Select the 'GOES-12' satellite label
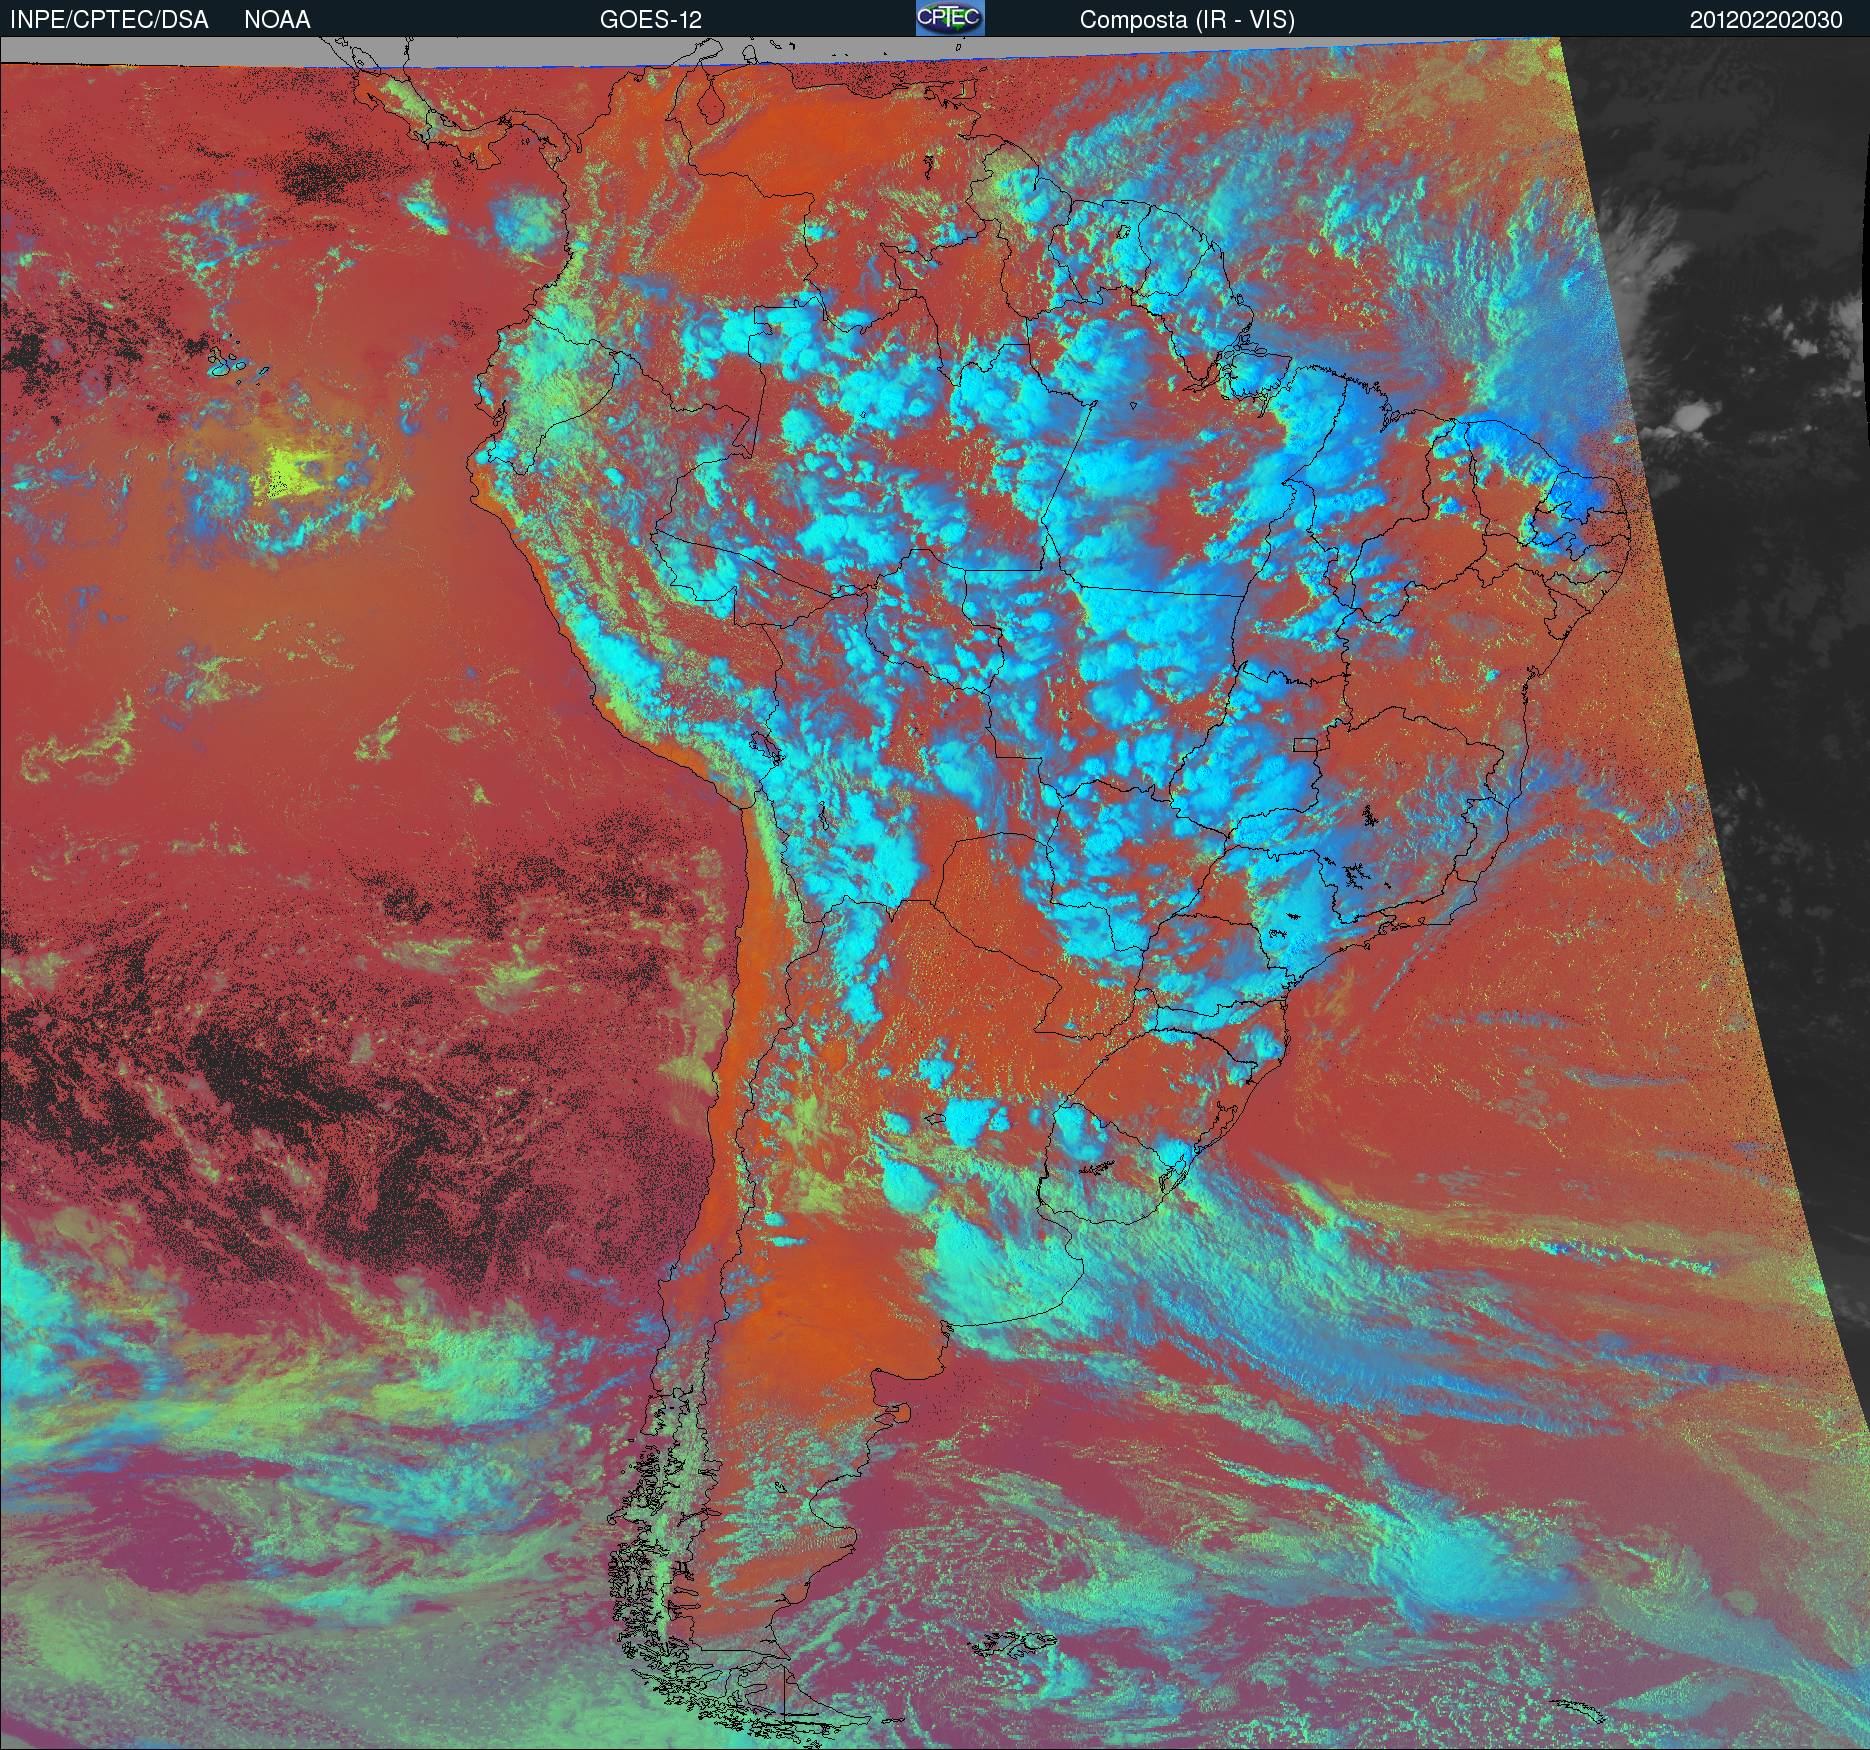Screen dimensions: 1870x1750 [x=650, y=20]
